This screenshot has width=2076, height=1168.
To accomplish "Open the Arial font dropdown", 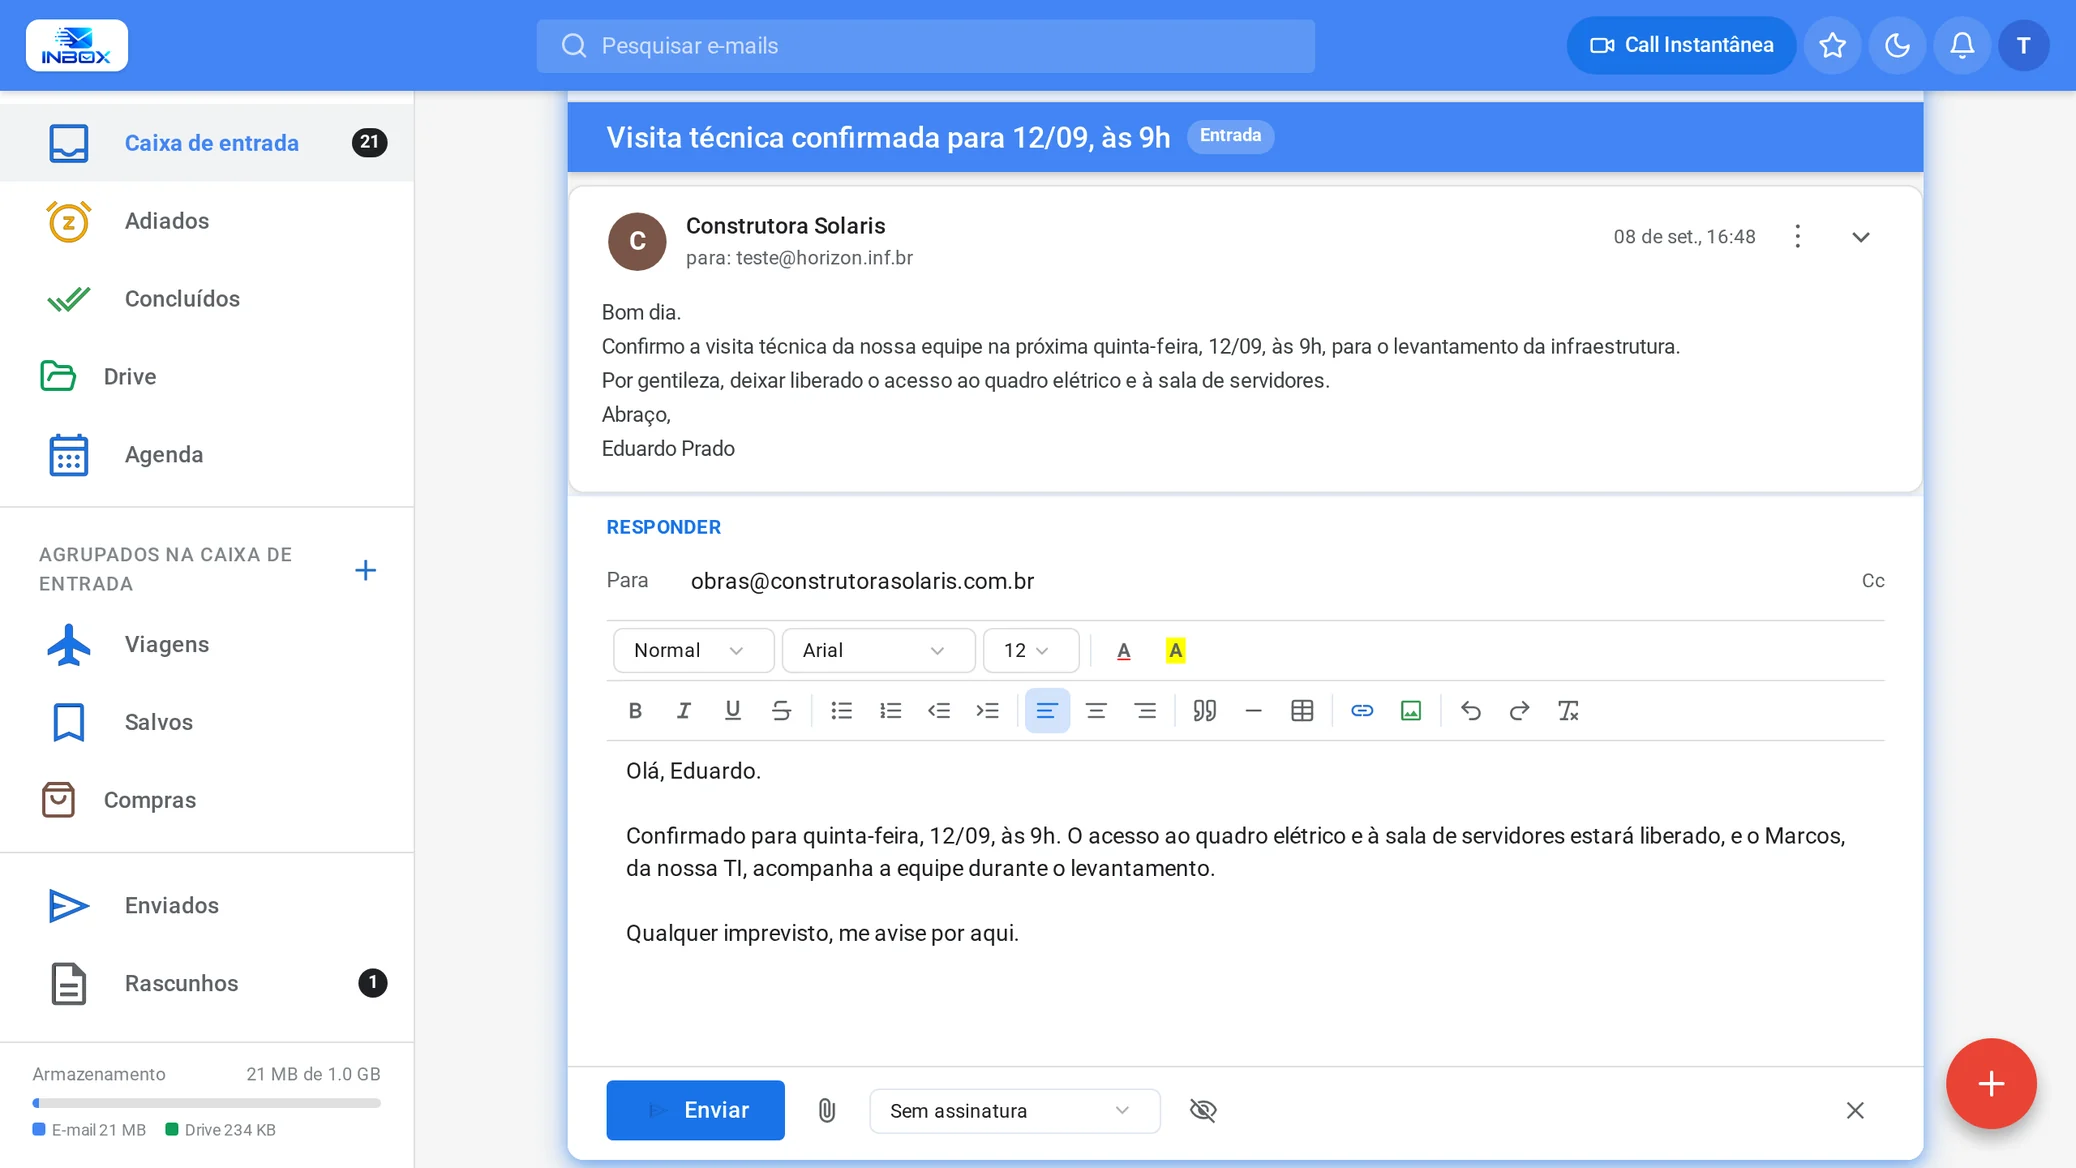I will [878, 651].
